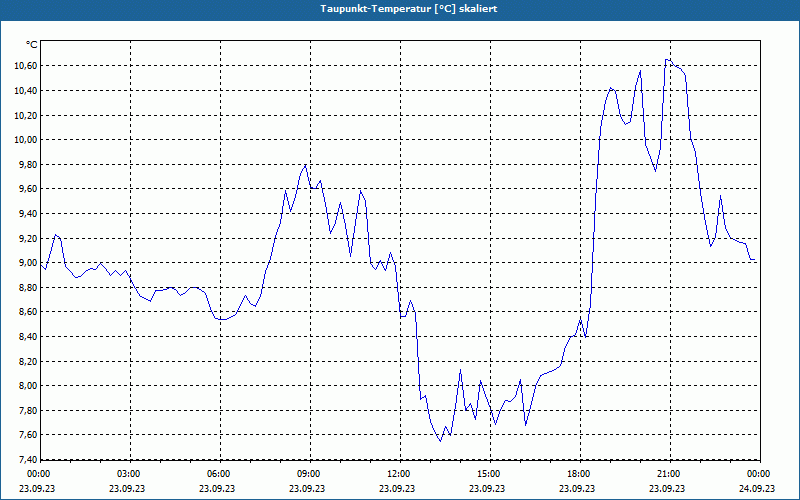The image size is (800, 500).
Task: Select the 09:00 time label
Action: (x=309, y=474)
